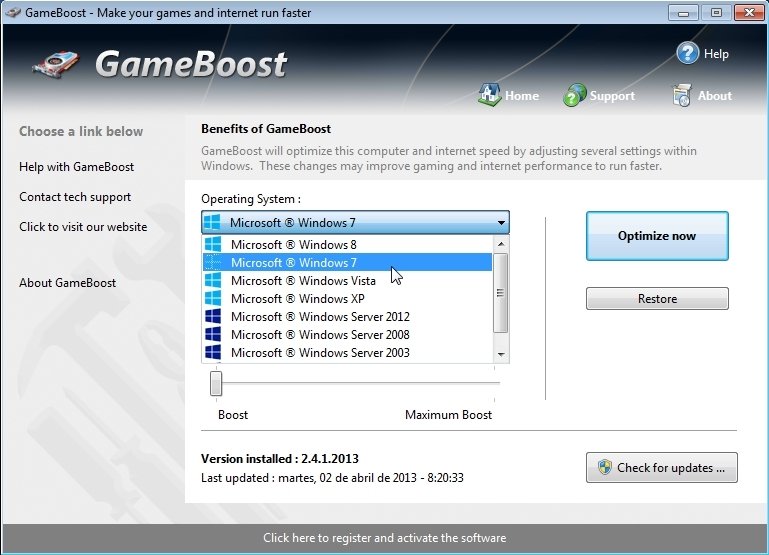Click the Windows Vista logo icon in the list

(x=213, y=280)
